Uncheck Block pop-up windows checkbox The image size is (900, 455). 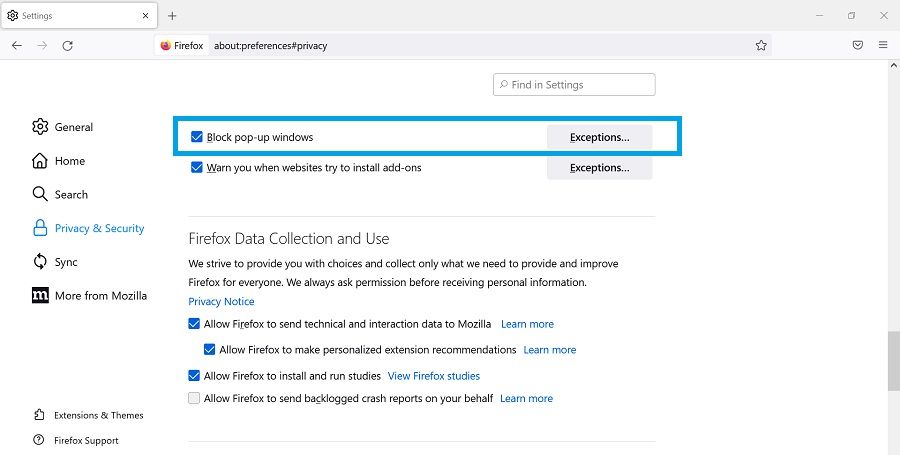[197, 137]
